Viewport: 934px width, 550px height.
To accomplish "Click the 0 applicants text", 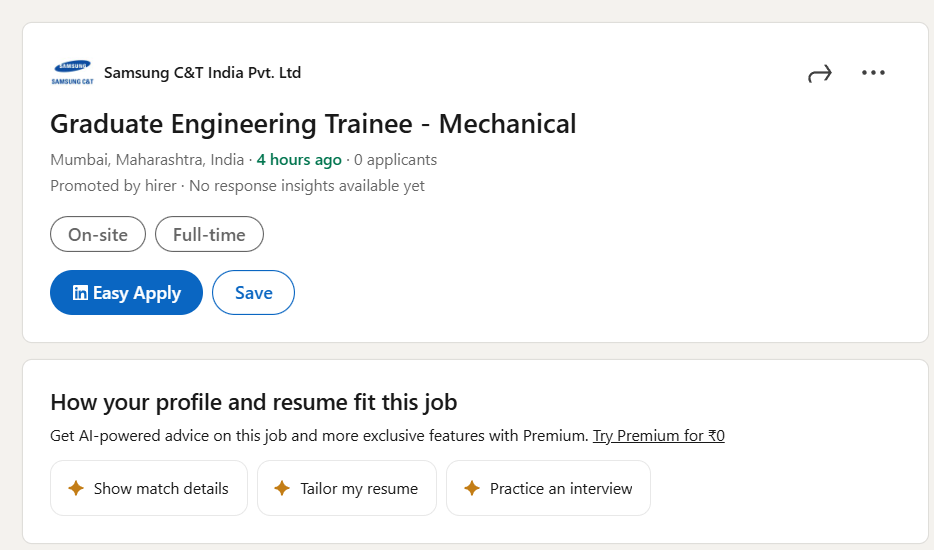I will (395, 160).
